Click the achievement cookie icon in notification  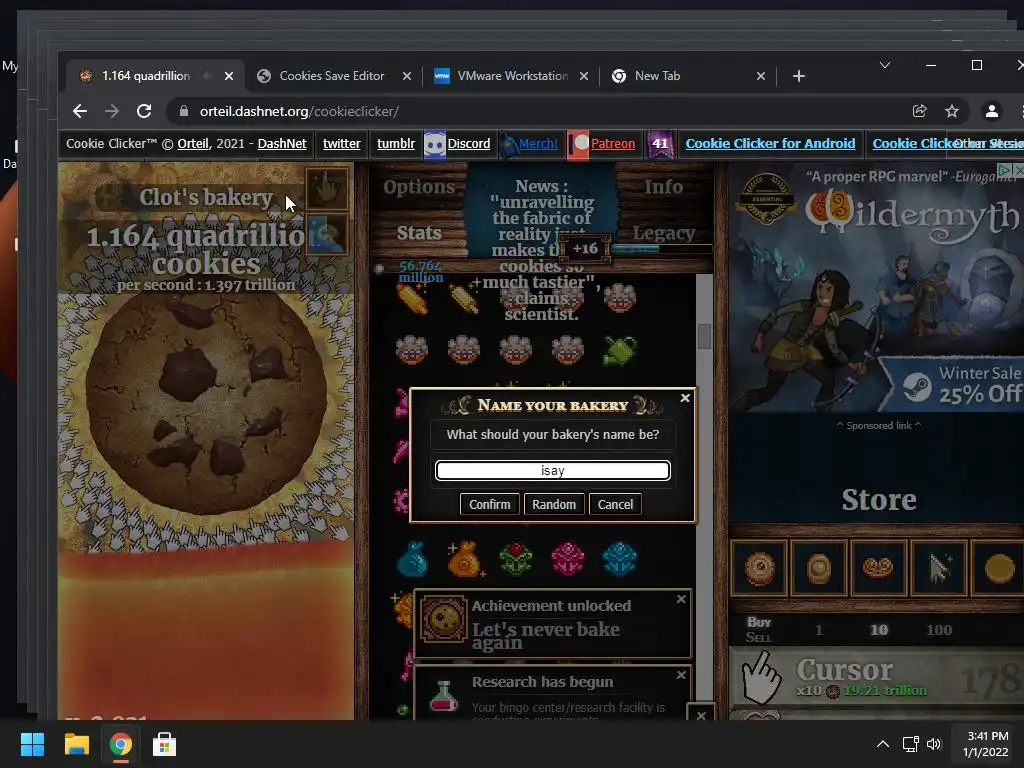click(443, 619)
